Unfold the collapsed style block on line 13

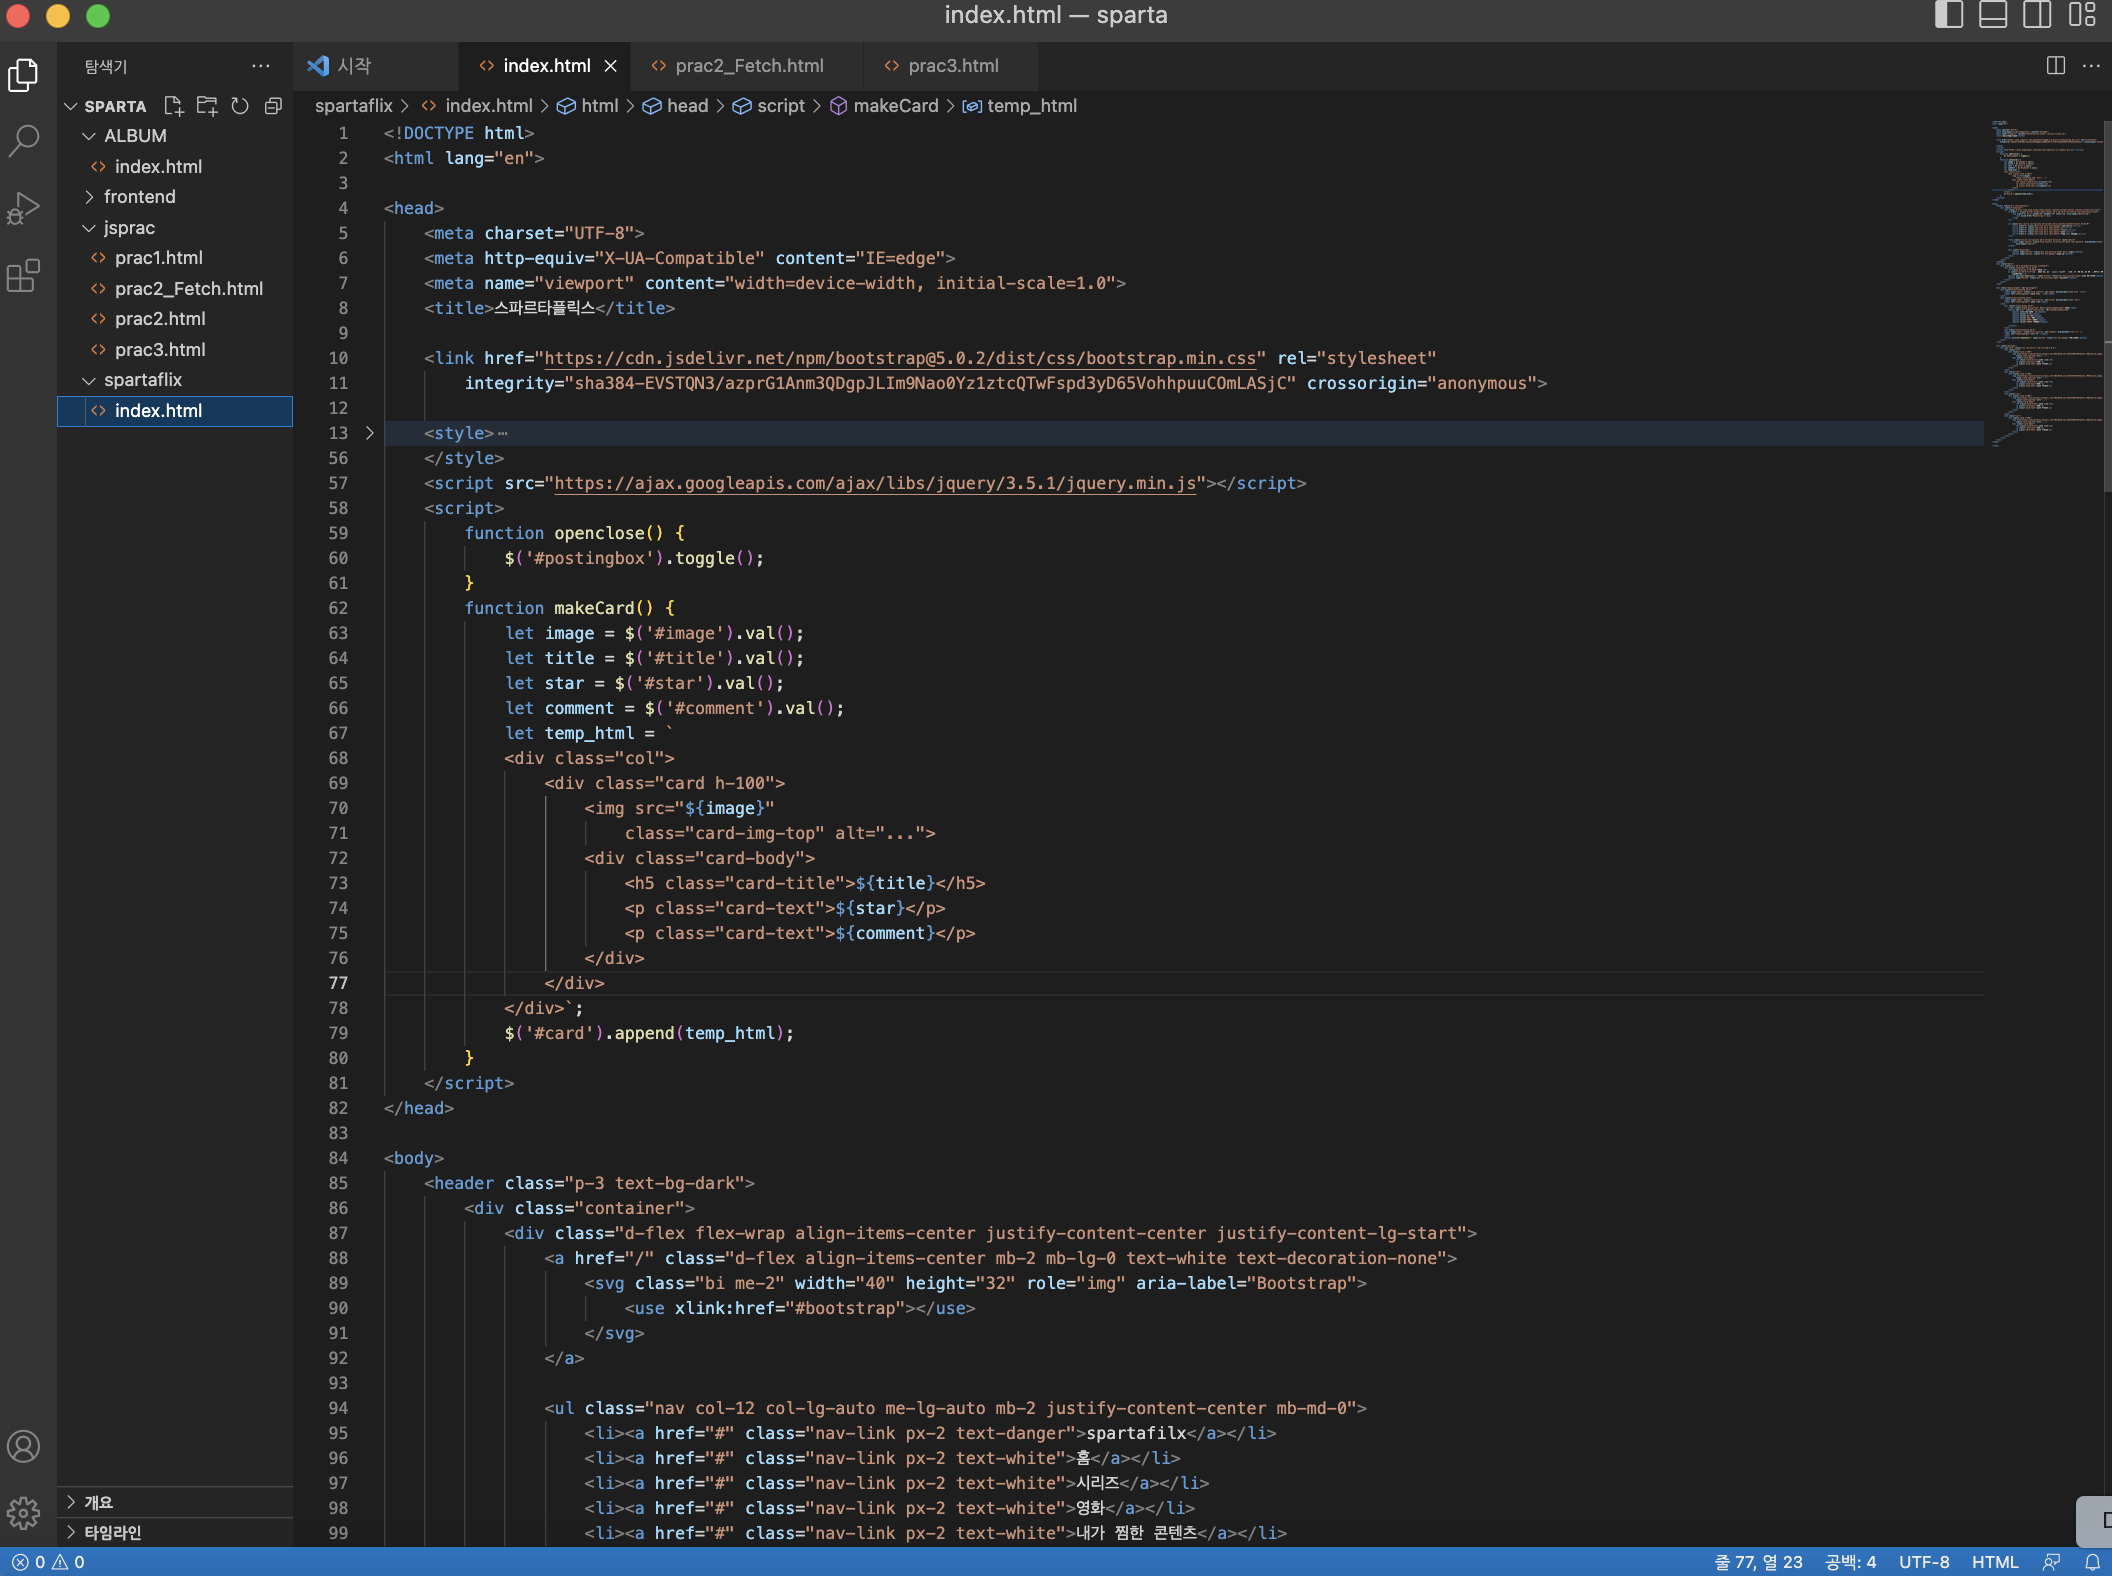click(x=370, y=433)
